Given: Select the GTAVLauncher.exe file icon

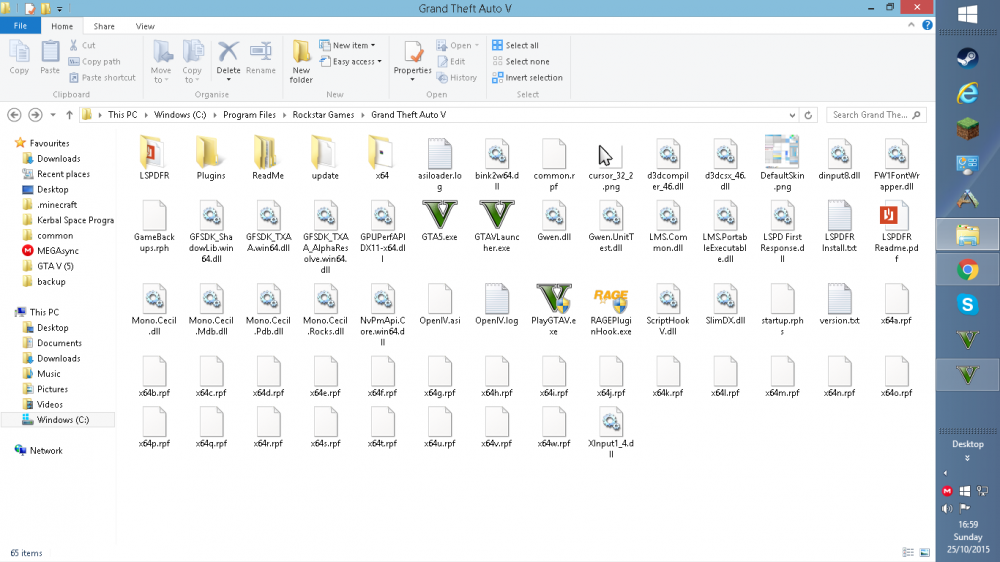Looking at the screenshot, I should pyautogui.click(x=496, y=216).
